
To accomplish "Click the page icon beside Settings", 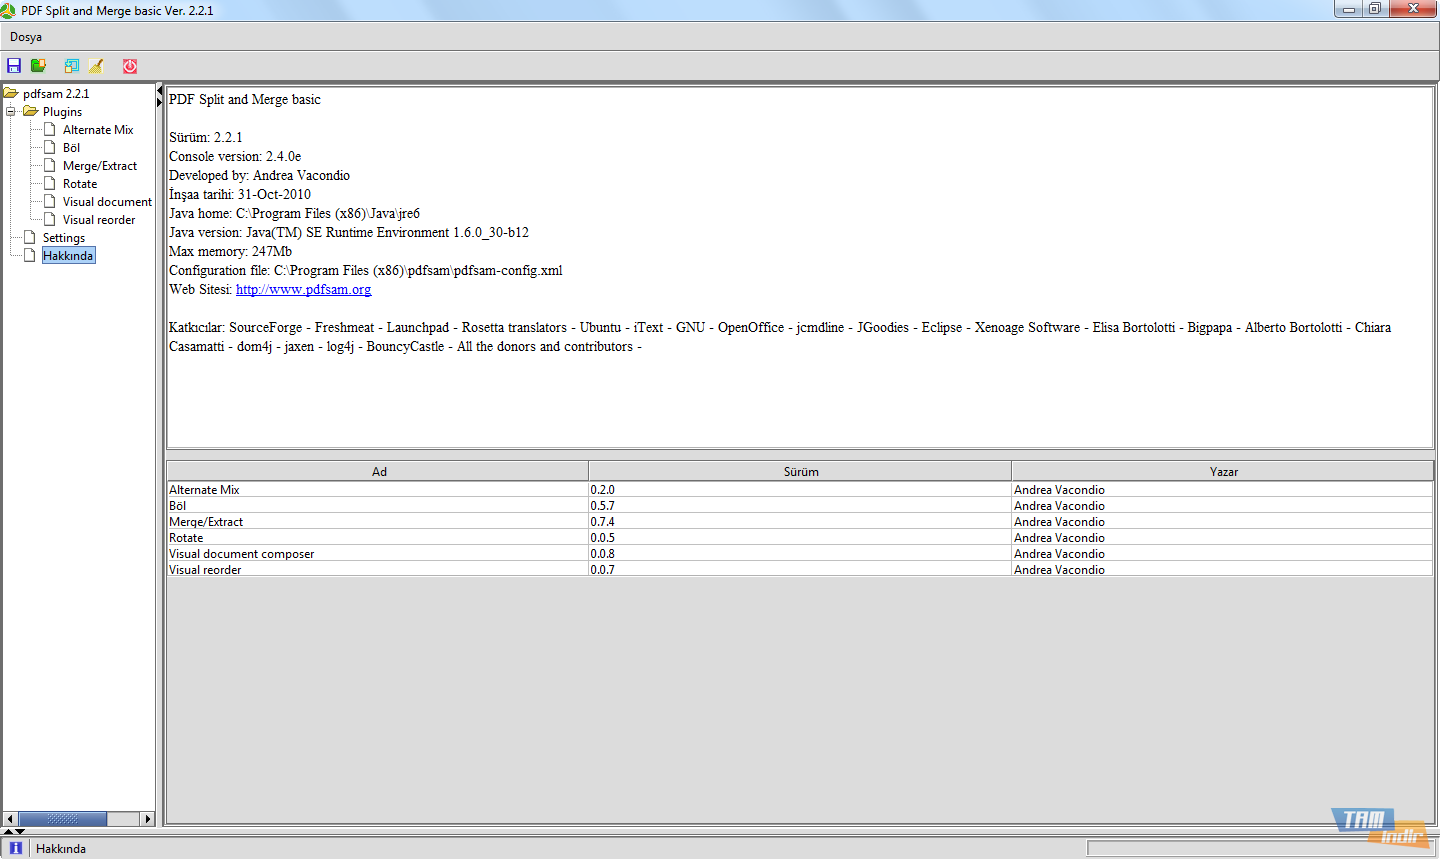I will click(x=30, y=237).
